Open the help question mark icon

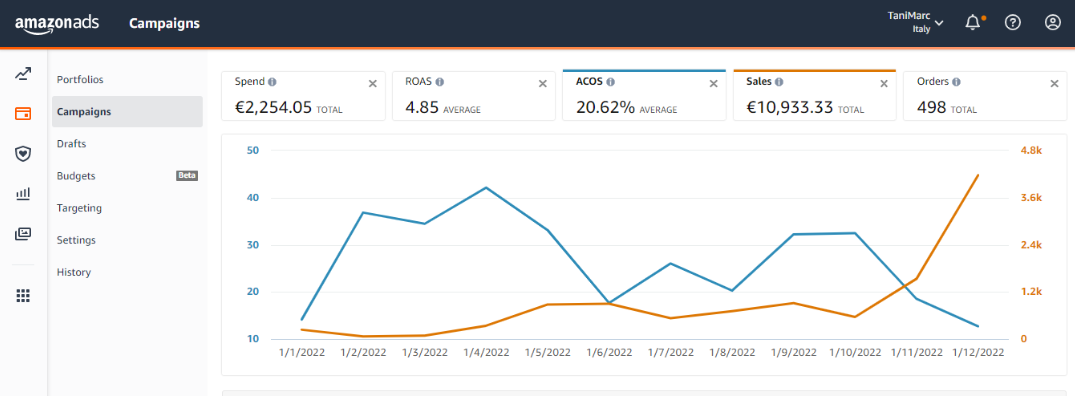click(x=1013, y=23)
